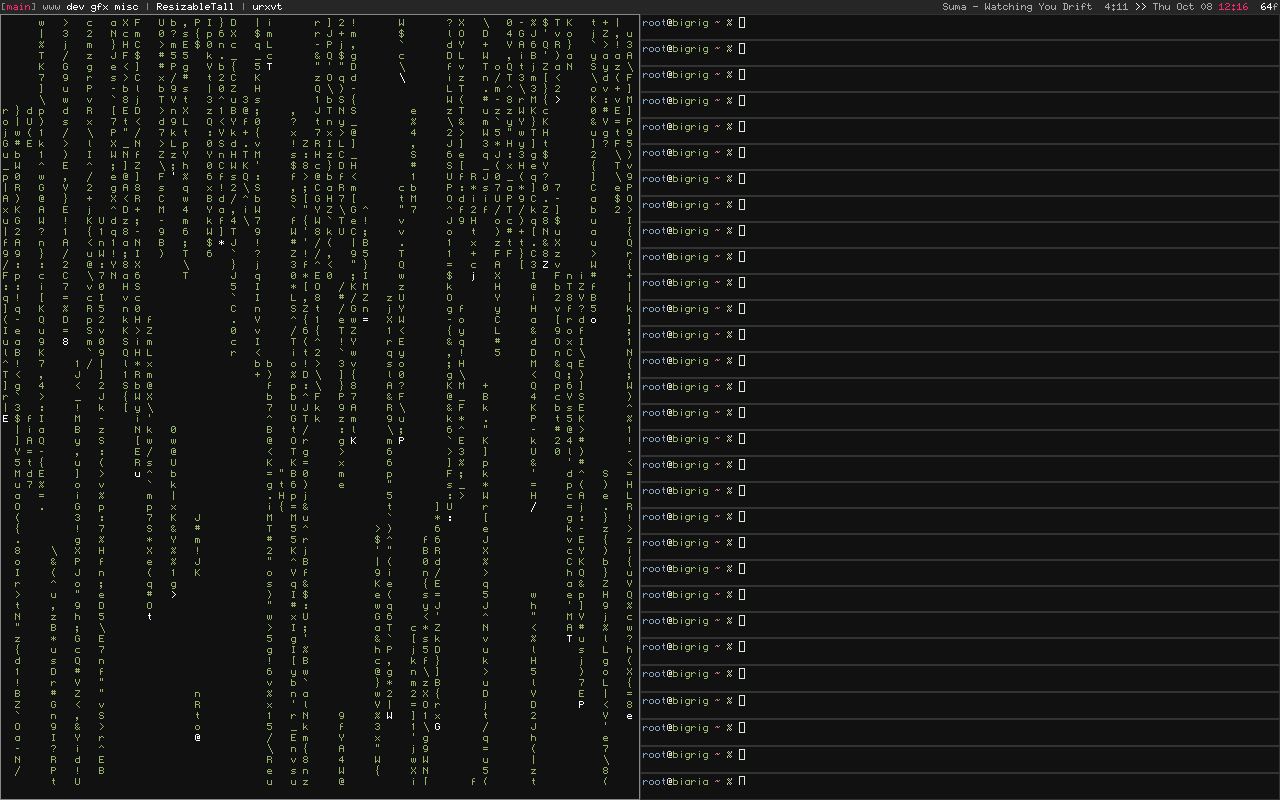Click the urxvt window title
Viewport: 1280px width, 800px height.
pyautogui.click(x=267, y=7)
